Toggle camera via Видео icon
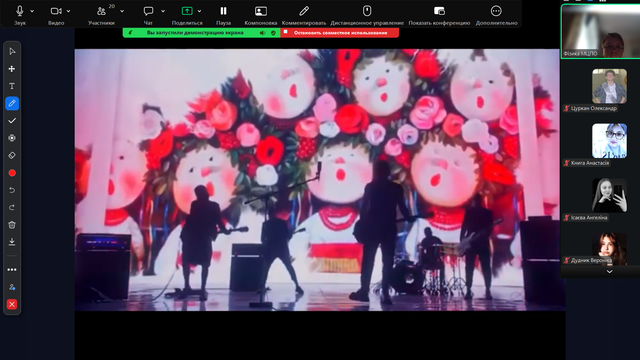 coord(56,11)
